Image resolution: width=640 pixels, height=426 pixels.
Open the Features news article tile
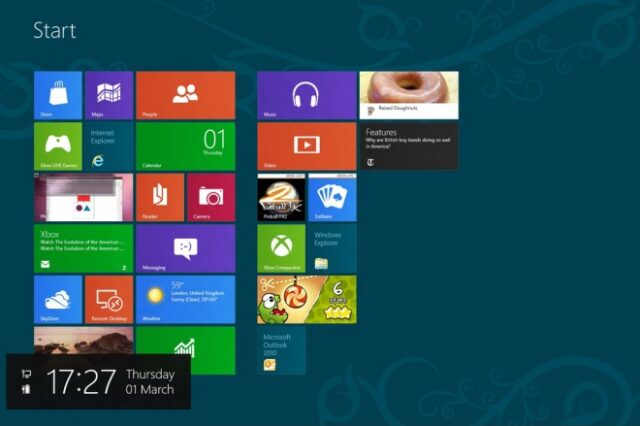coord(409,146)
